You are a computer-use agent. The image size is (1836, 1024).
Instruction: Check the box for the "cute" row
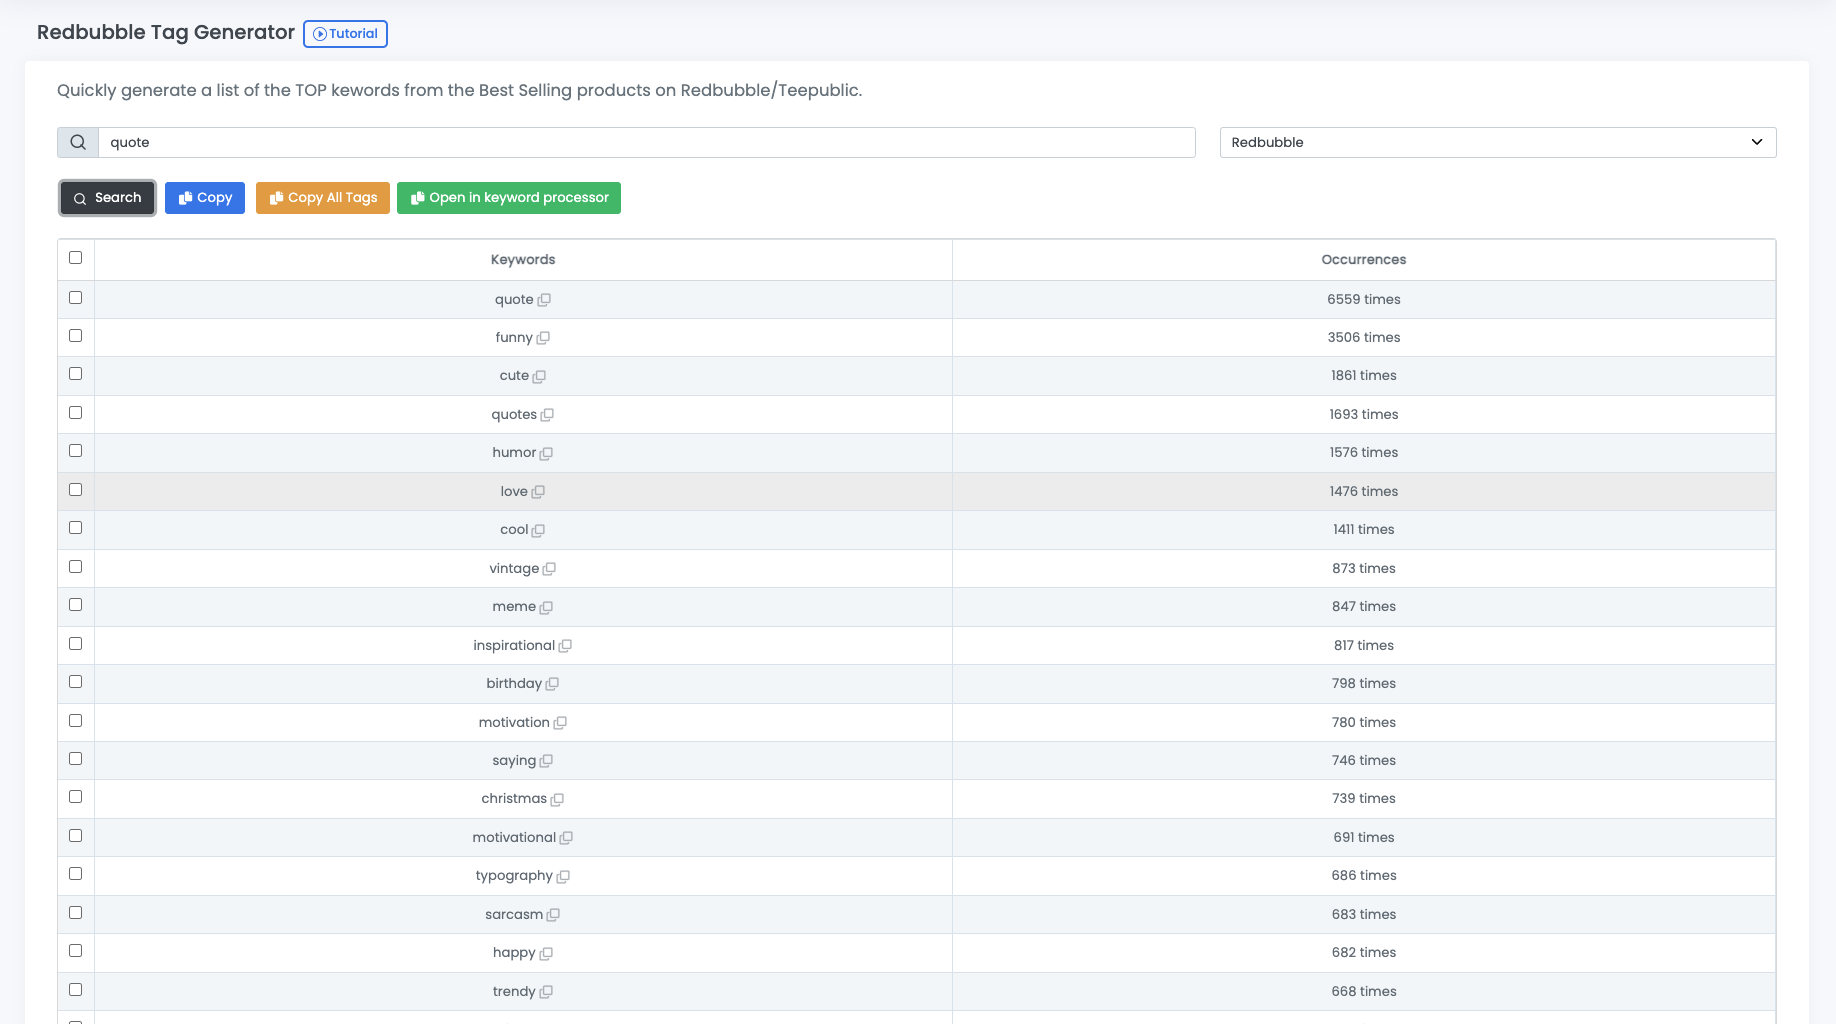(76, 374)
